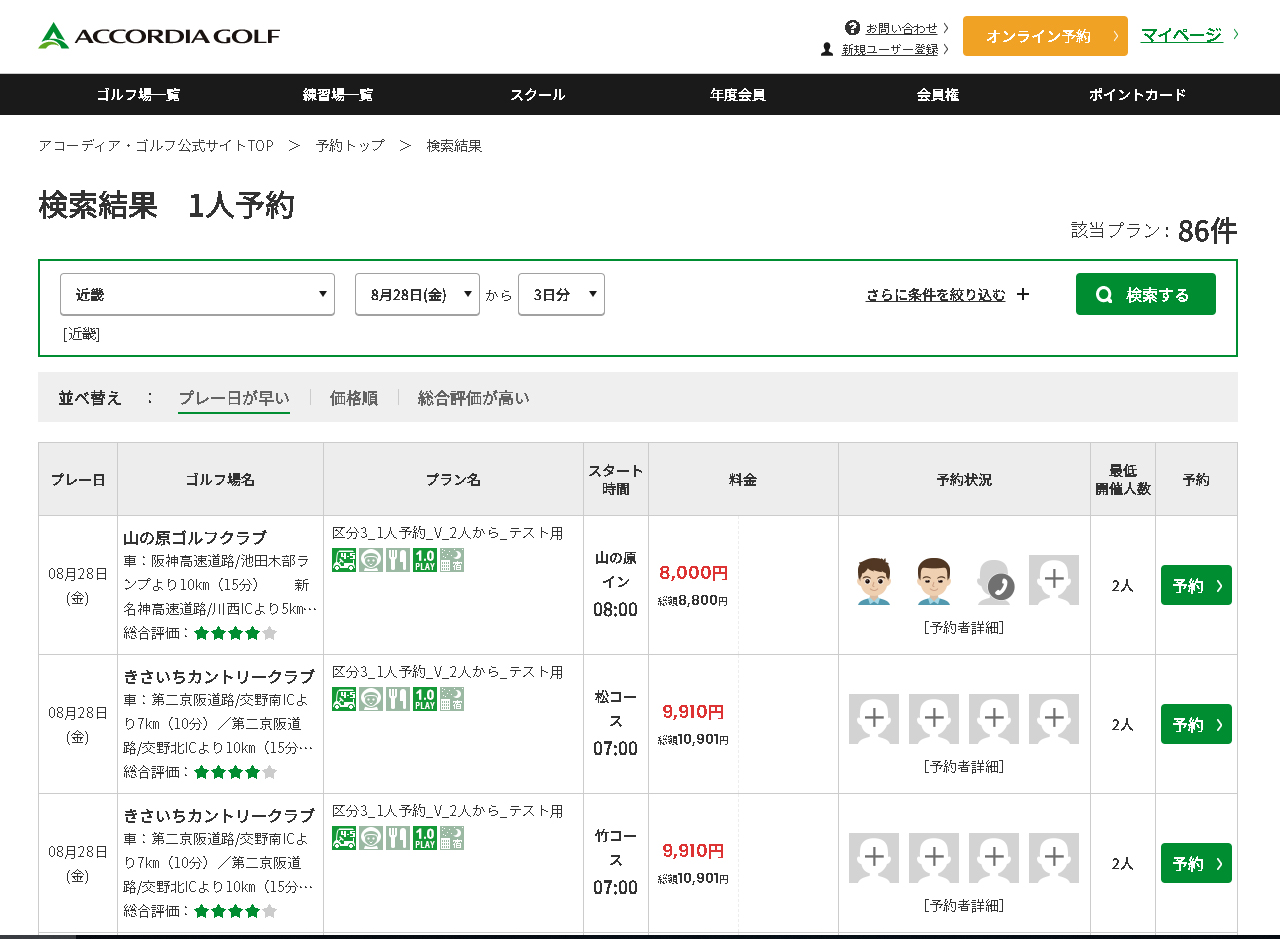Open the 年度会員 menu
The image size is (1280, 939).
coord(738,95)
